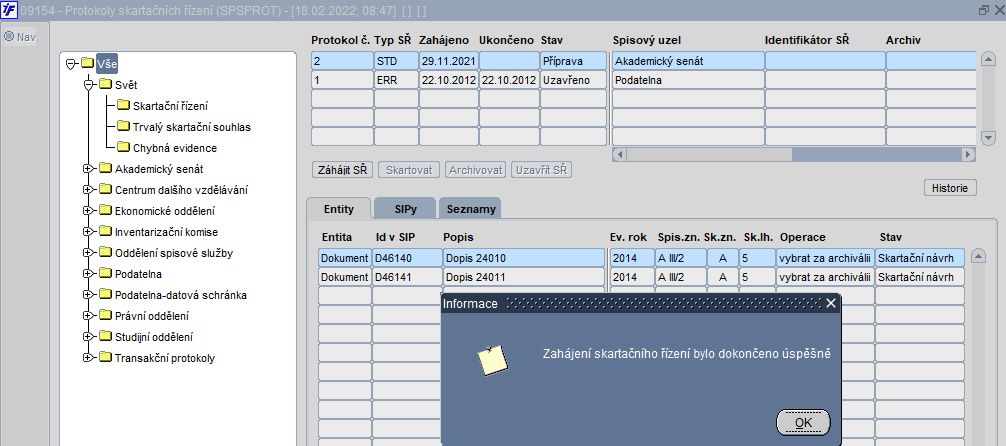Close the Informace dialog
This screenshot has height=446, width=1006.
(831, 304)
